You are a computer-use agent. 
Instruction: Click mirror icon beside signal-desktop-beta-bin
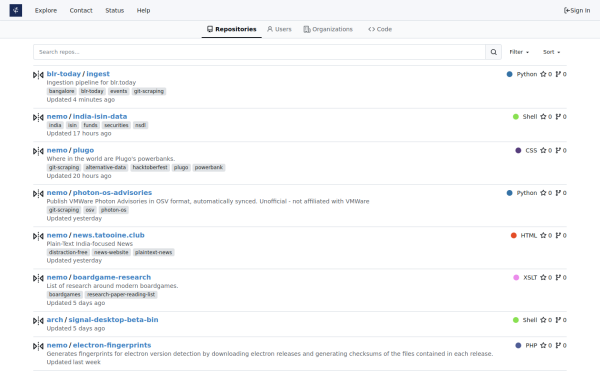tap(38, 321)
